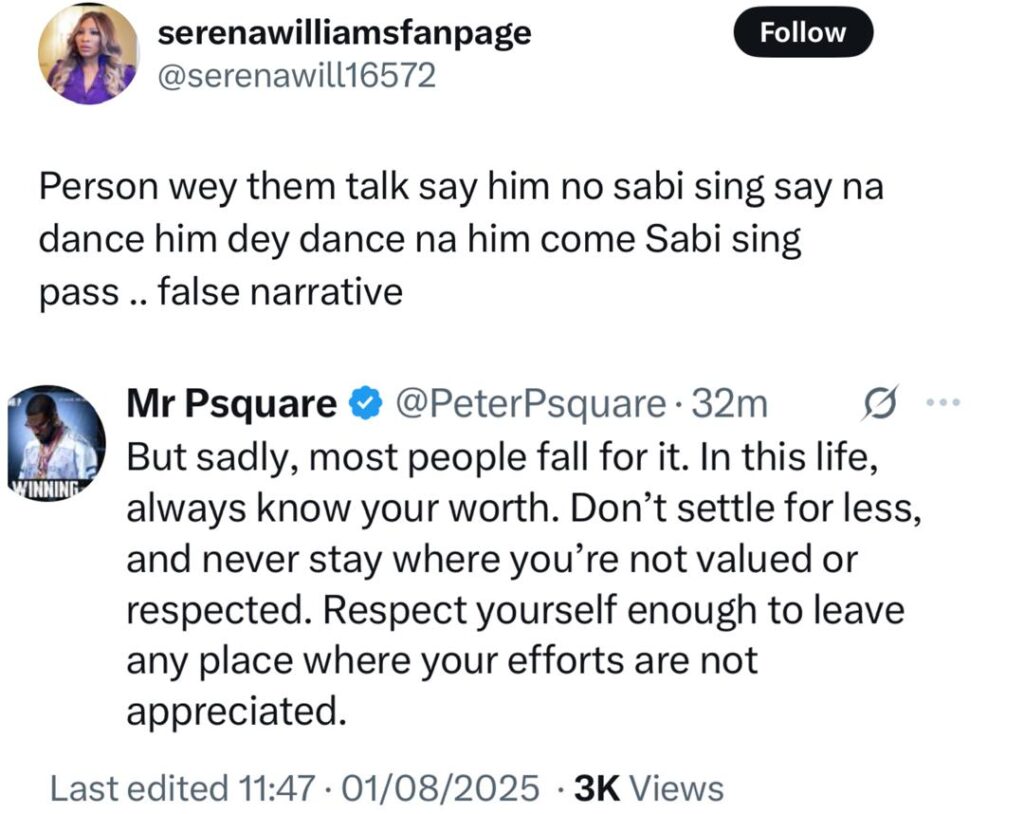
Task: Open the @PeterPsquare handle
Action: [x=530, y=404]
